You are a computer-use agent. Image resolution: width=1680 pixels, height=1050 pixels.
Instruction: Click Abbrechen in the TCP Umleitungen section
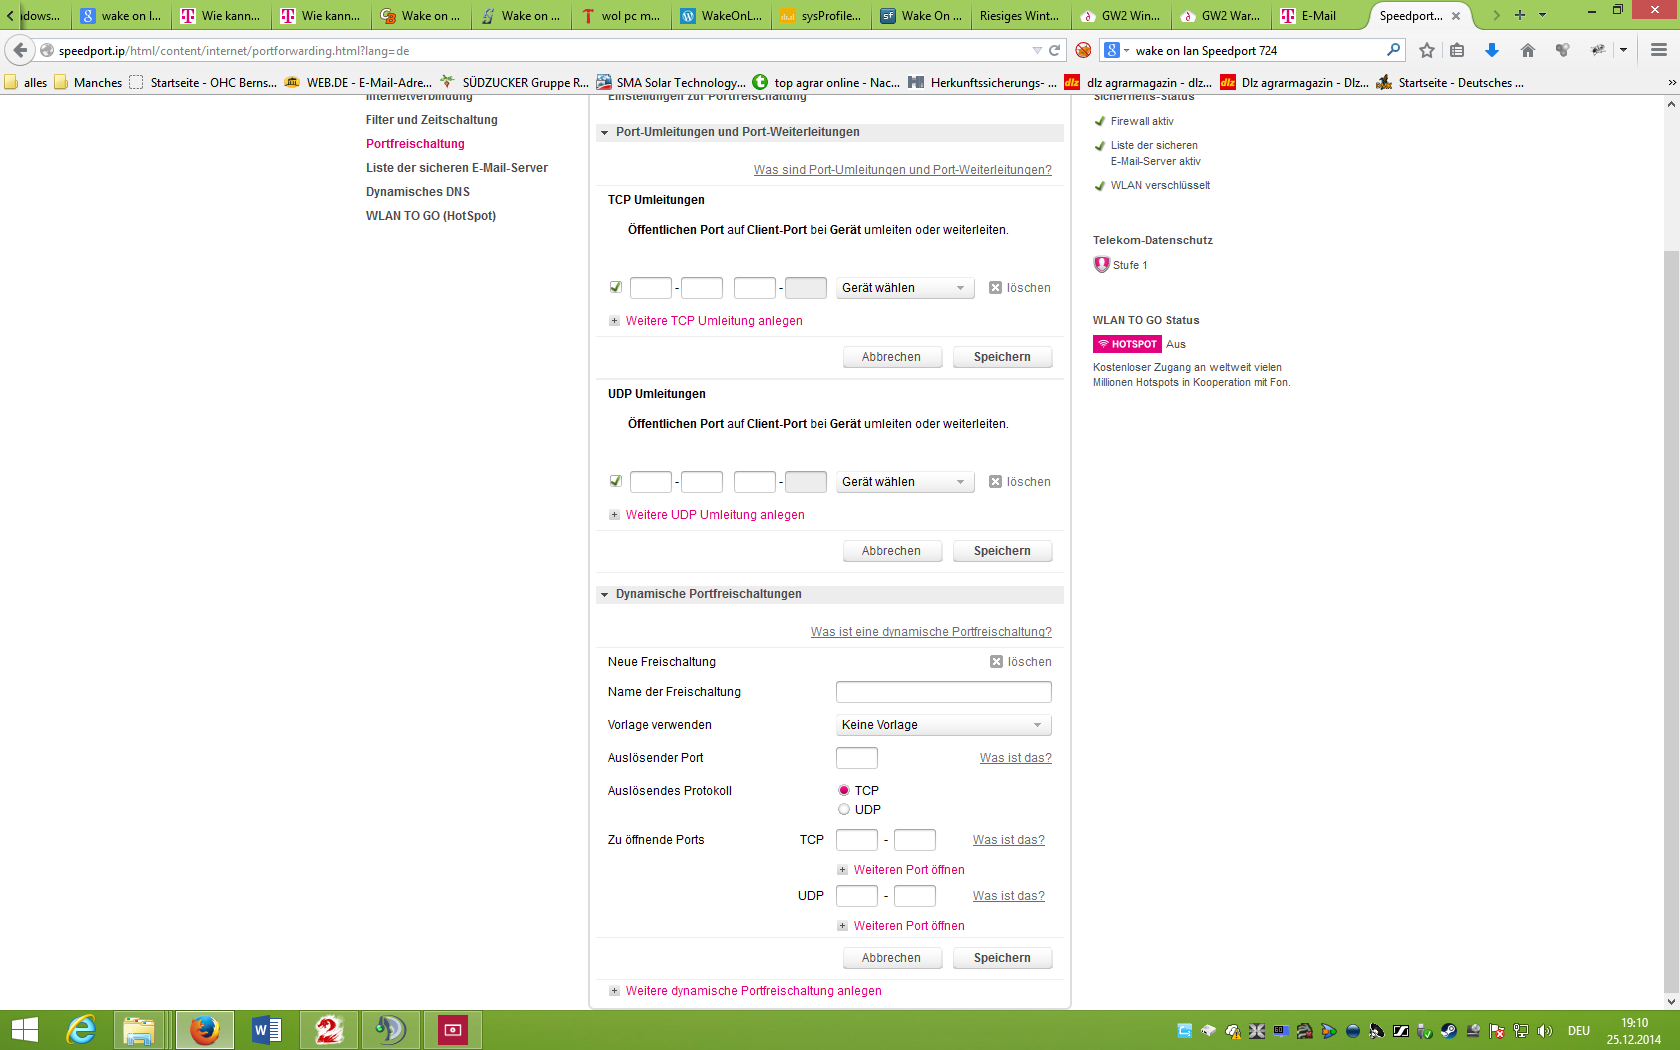[892, 357]
